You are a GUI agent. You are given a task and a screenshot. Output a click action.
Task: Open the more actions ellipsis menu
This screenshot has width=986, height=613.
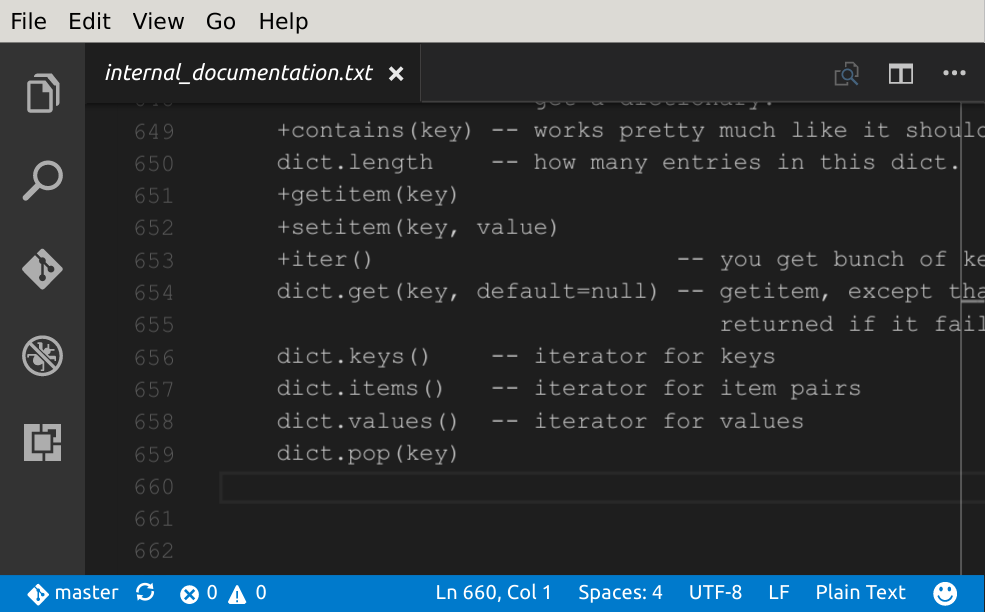[954, 74]
